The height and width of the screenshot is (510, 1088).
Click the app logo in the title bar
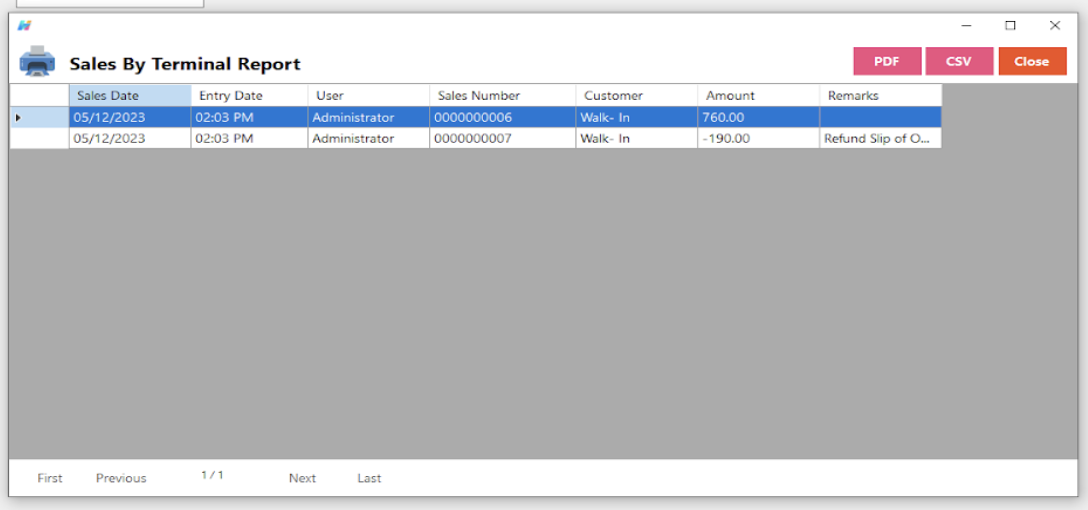coord(24,26)
